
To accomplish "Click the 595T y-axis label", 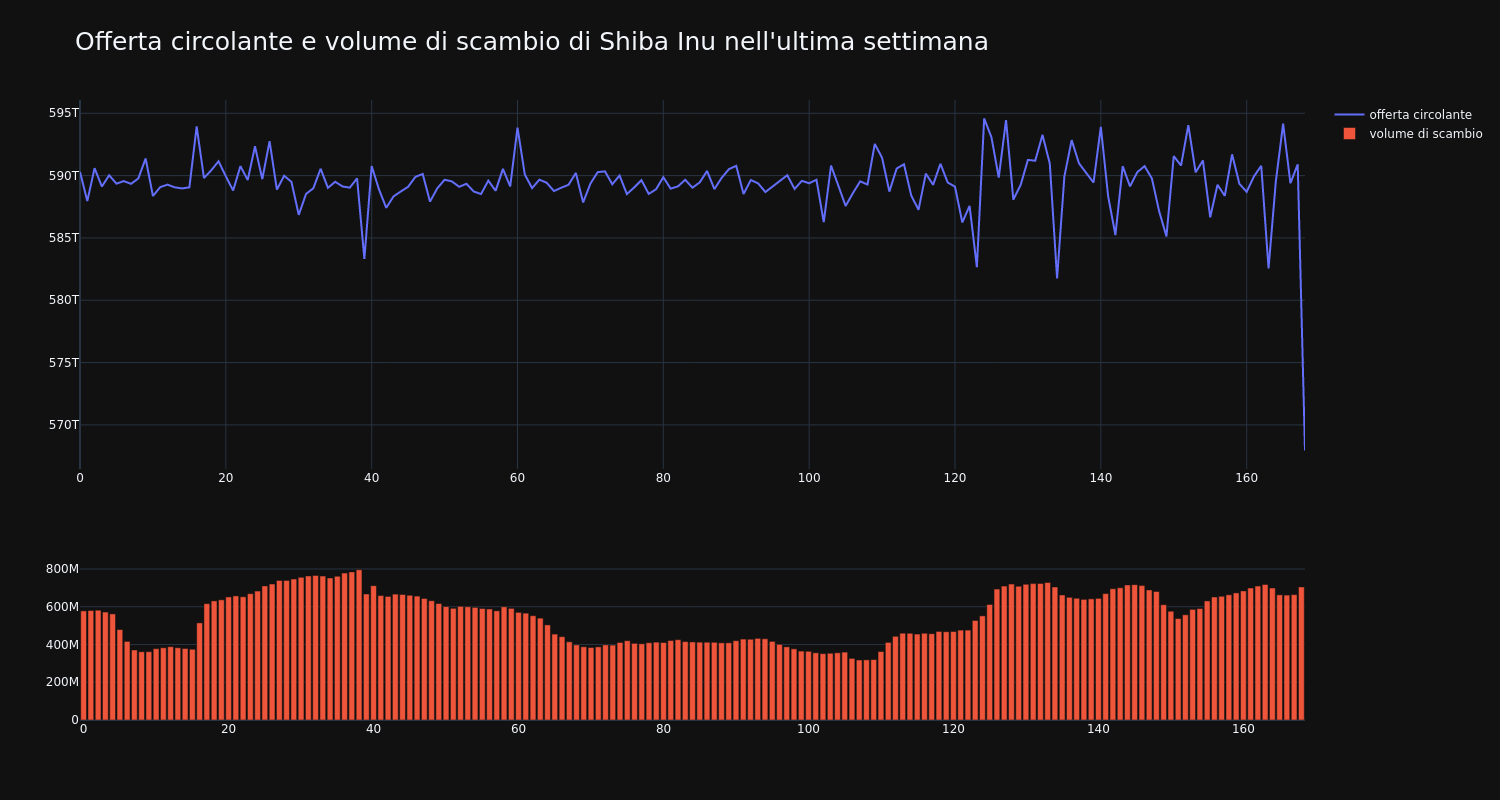I will coord(63,113).
